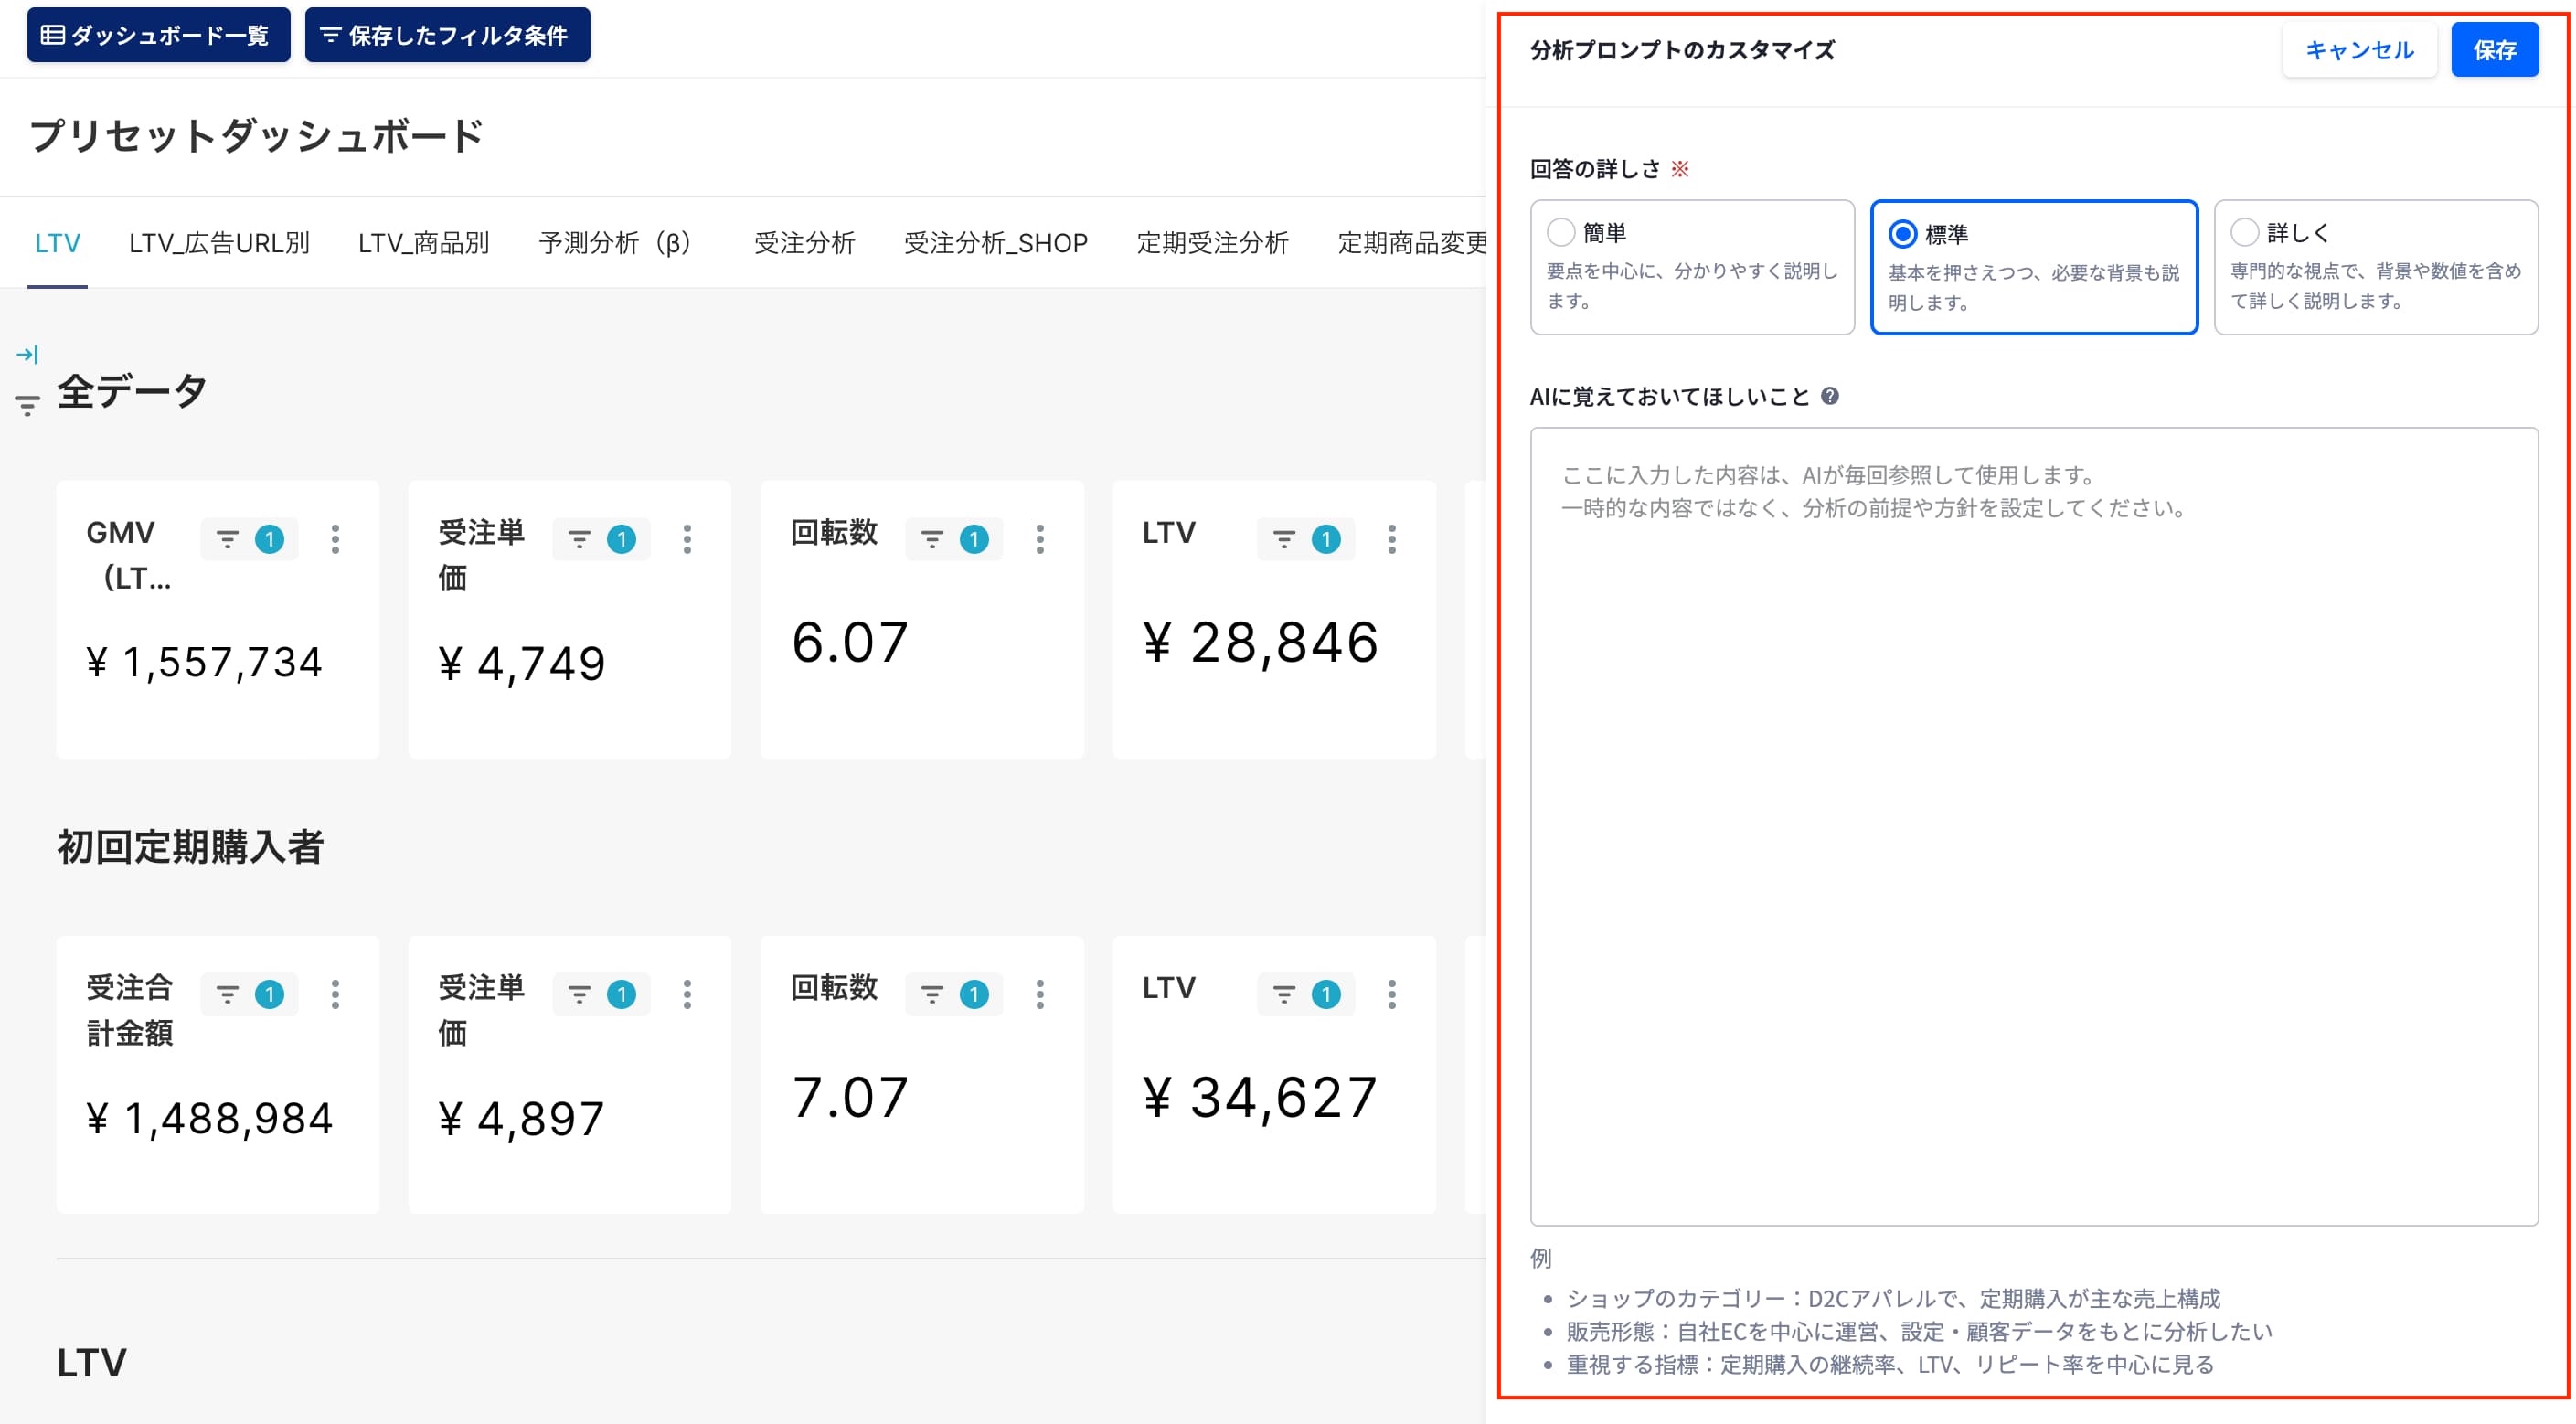Screen dimensions: 2576x1424
Task: Switch to the 受注分析 tab
Action: (804, 243)
